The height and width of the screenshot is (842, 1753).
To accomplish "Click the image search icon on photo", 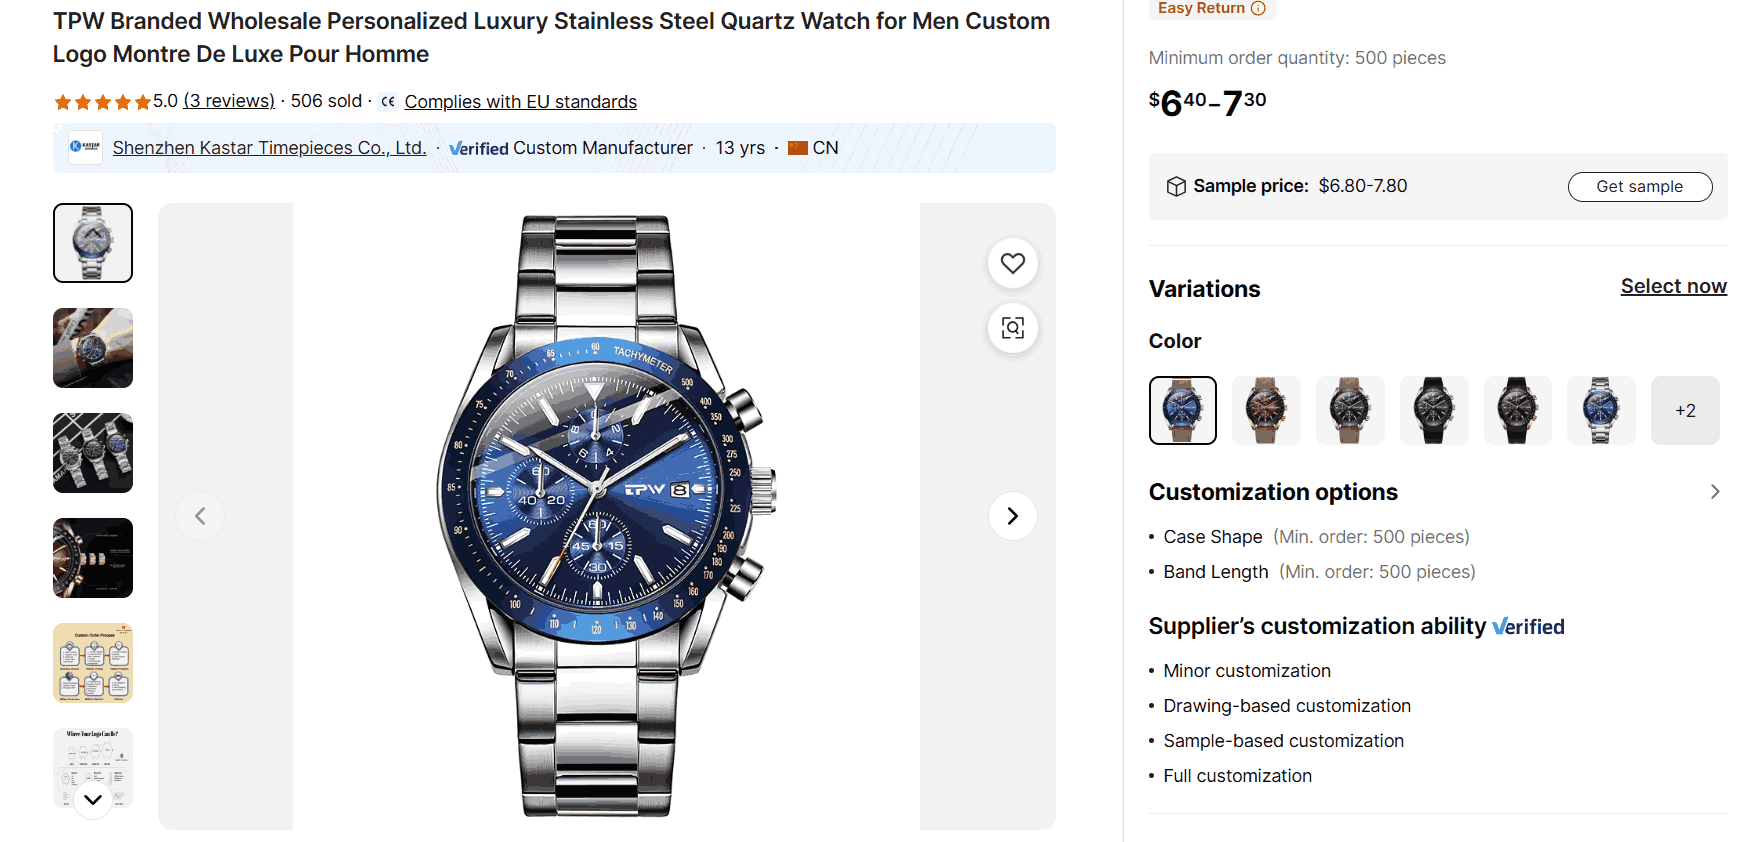I will [x=1013, y=328].
